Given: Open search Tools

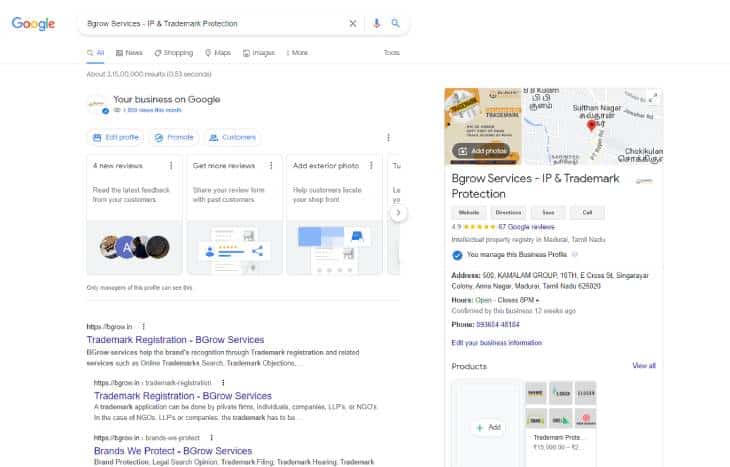Looking at the screenshot, I should pyautogui.click(x=392, y=53).
